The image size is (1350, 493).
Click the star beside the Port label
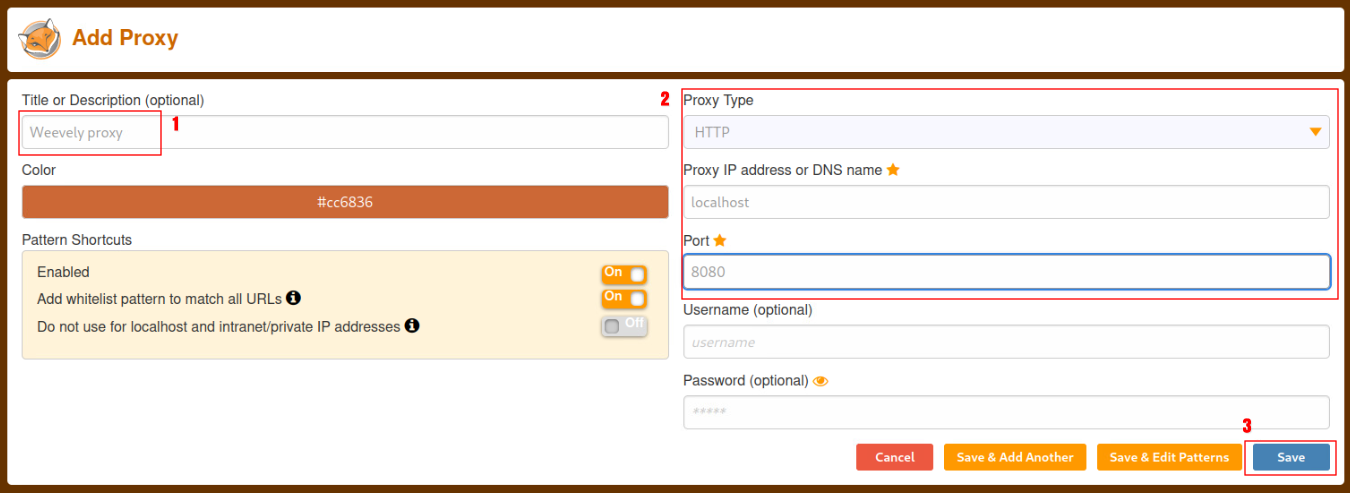[x=719, y=241]
